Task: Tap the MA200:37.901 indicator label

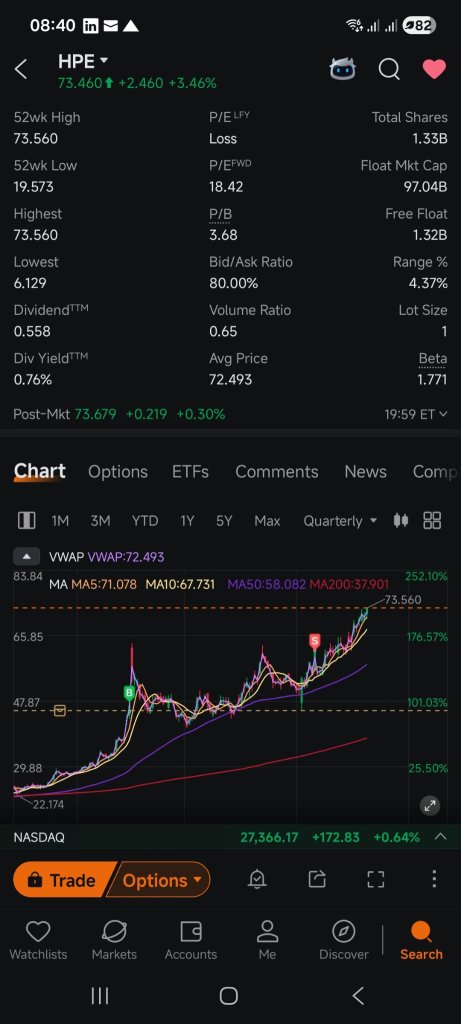Action: click(349, 584)
